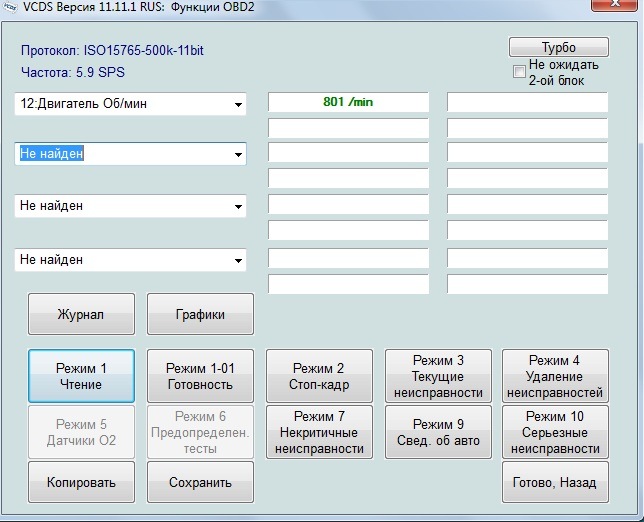
Task: Click the Копировать button
Action: [x=81, y=482]
